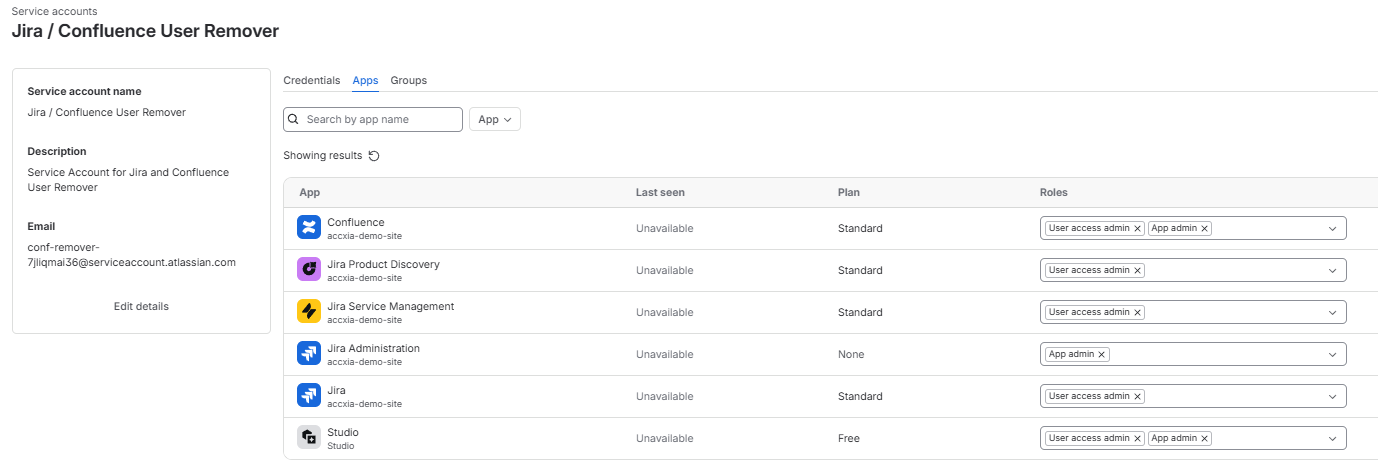Remove User access admin role from Studio
The width and height of the screenshot is (1378, 466).
(x=1137, y=438)
